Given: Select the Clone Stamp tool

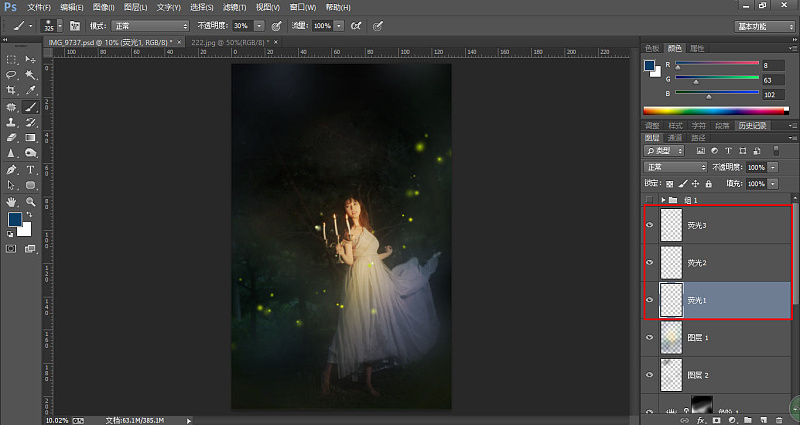Looking at the screenshot, I should 11,122.
